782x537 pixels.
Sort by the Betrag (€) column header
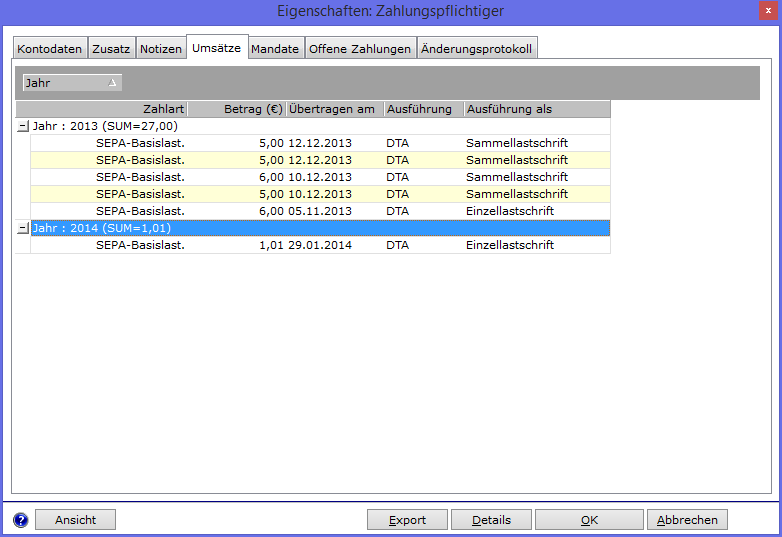pyautogui.click(x=236, y=109)
